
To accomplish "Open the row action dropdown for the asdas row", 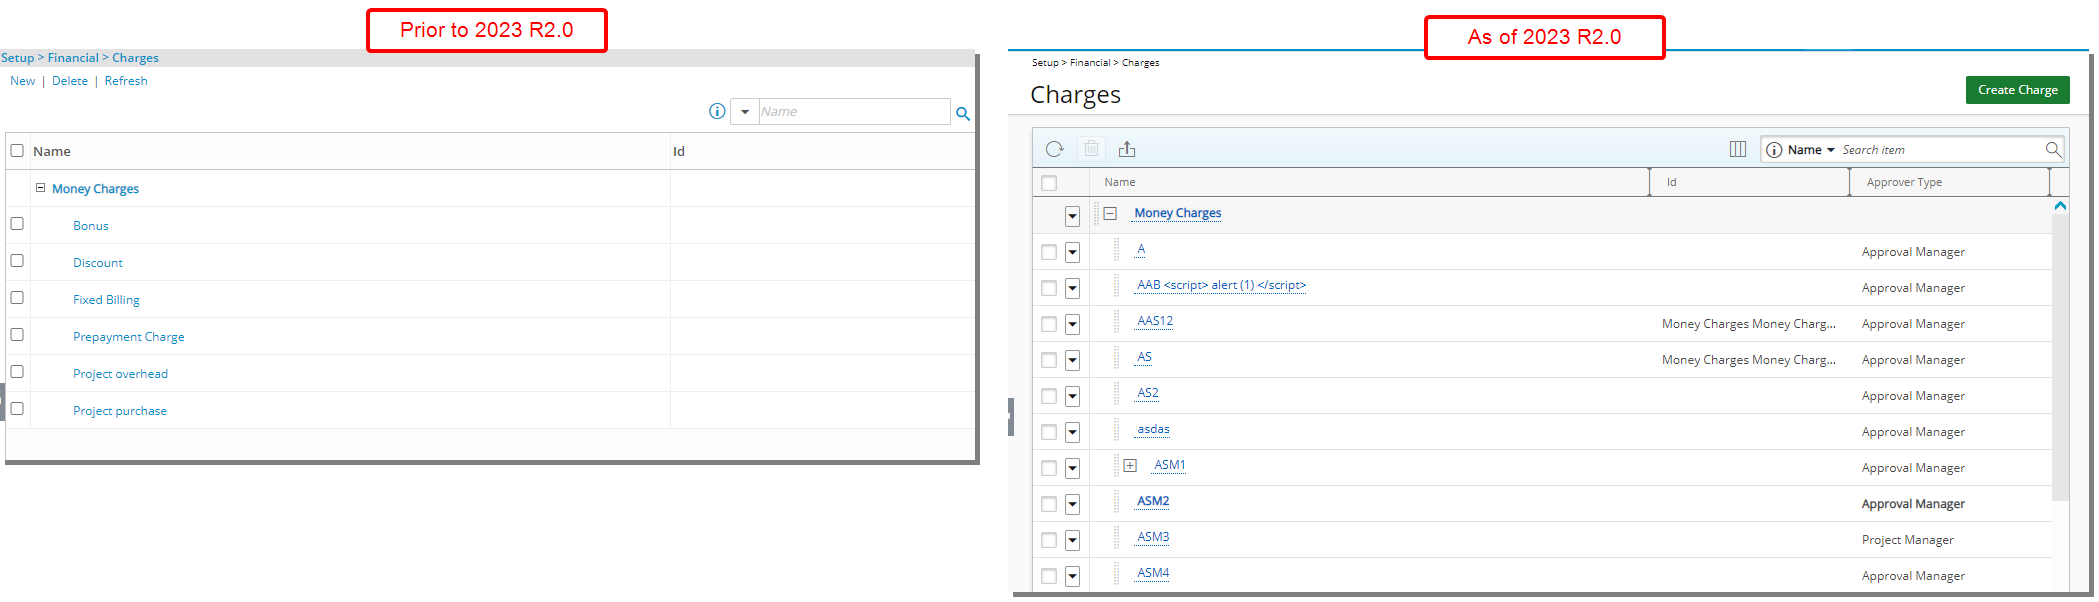I will 1072,432.
